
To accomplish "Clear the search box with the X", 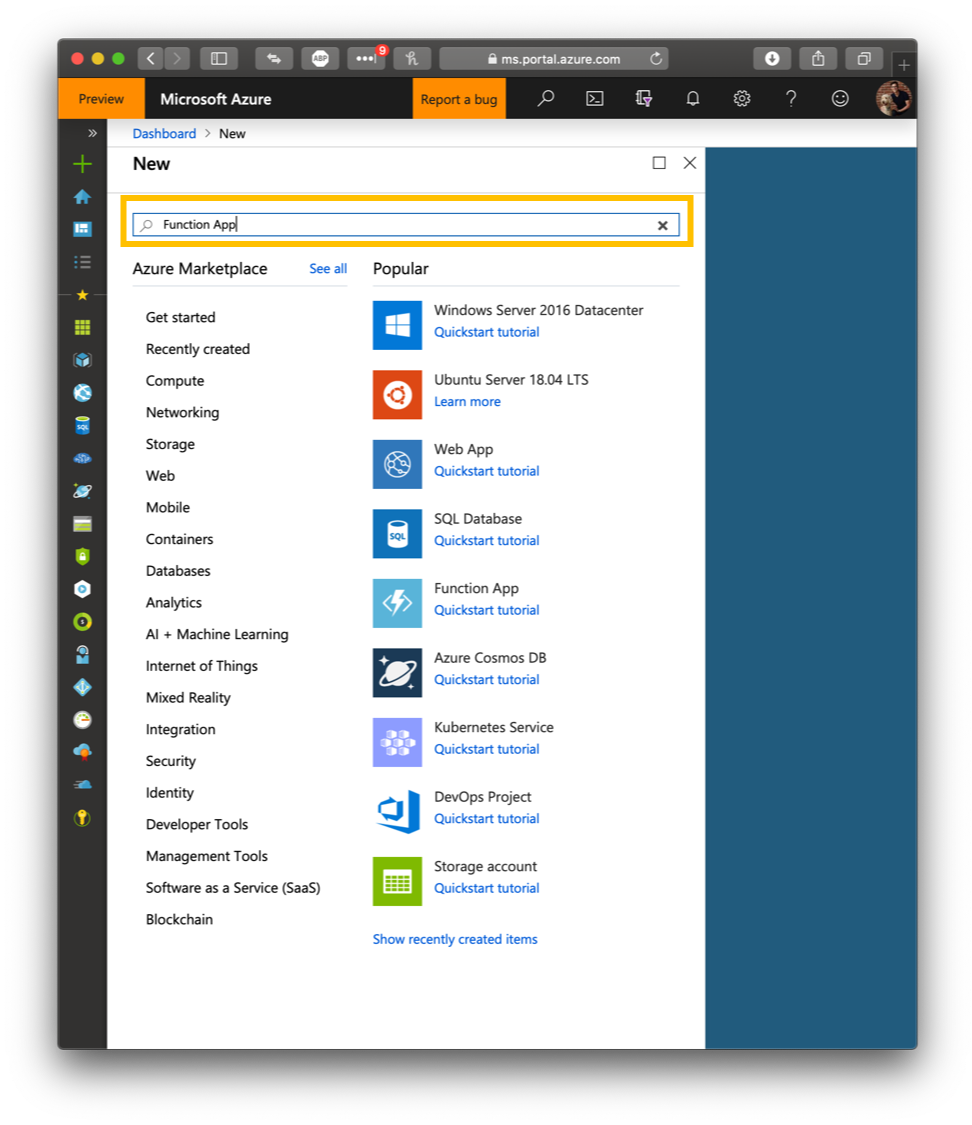I will [663, 225].
